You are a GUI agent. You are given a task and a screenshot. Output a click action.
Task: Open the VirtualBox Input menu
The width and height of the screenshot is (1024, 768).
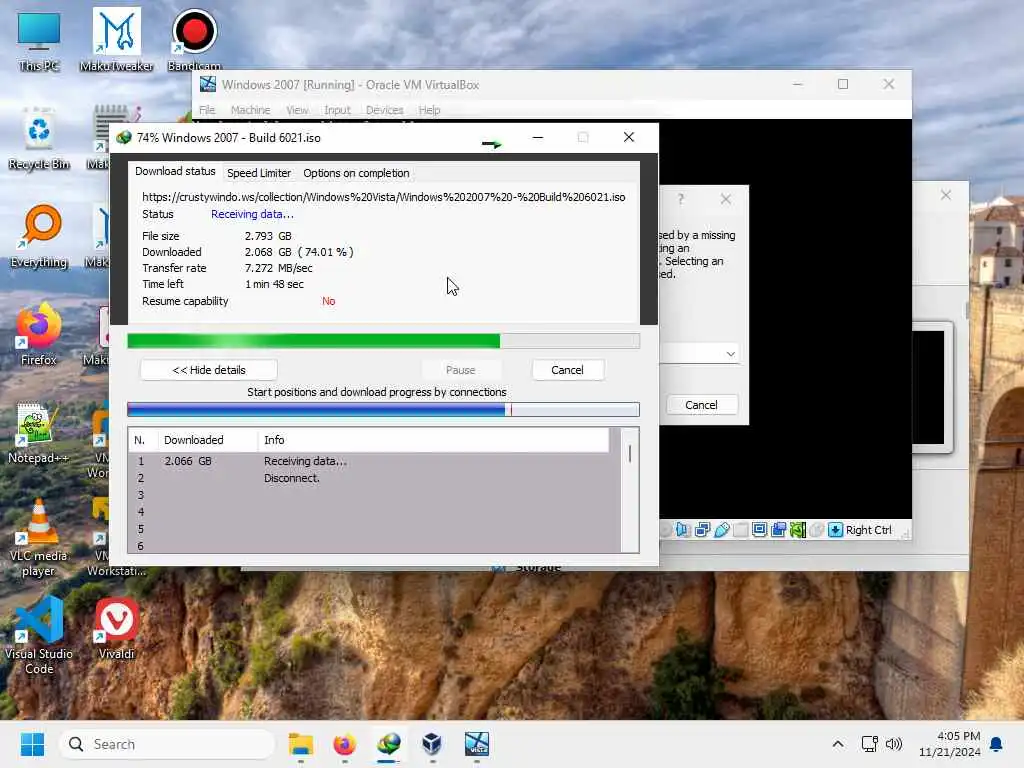point(337,110)
